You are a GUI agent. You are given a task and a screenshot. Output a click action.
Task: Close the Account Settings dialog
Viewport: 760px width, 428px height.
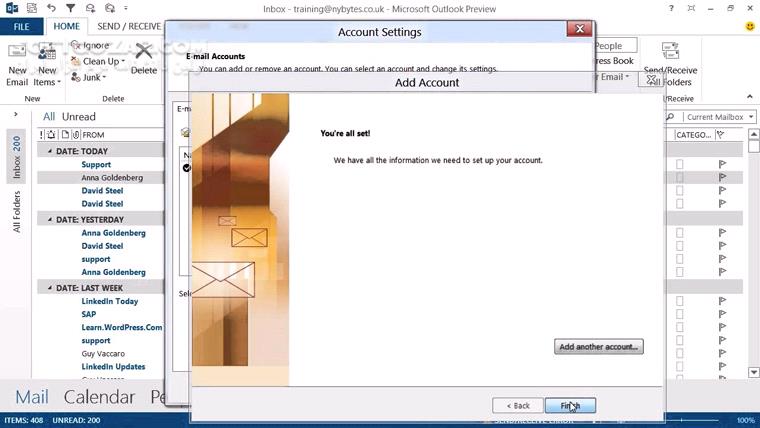tap(579, 29)
